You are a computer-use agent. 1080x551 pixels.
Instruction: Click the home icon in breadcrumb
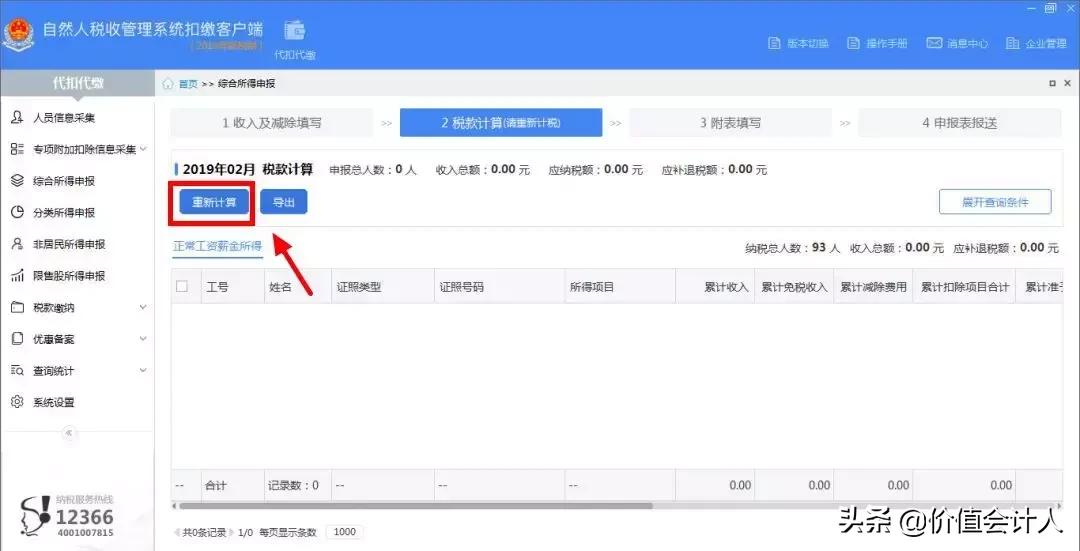point(167,84)
